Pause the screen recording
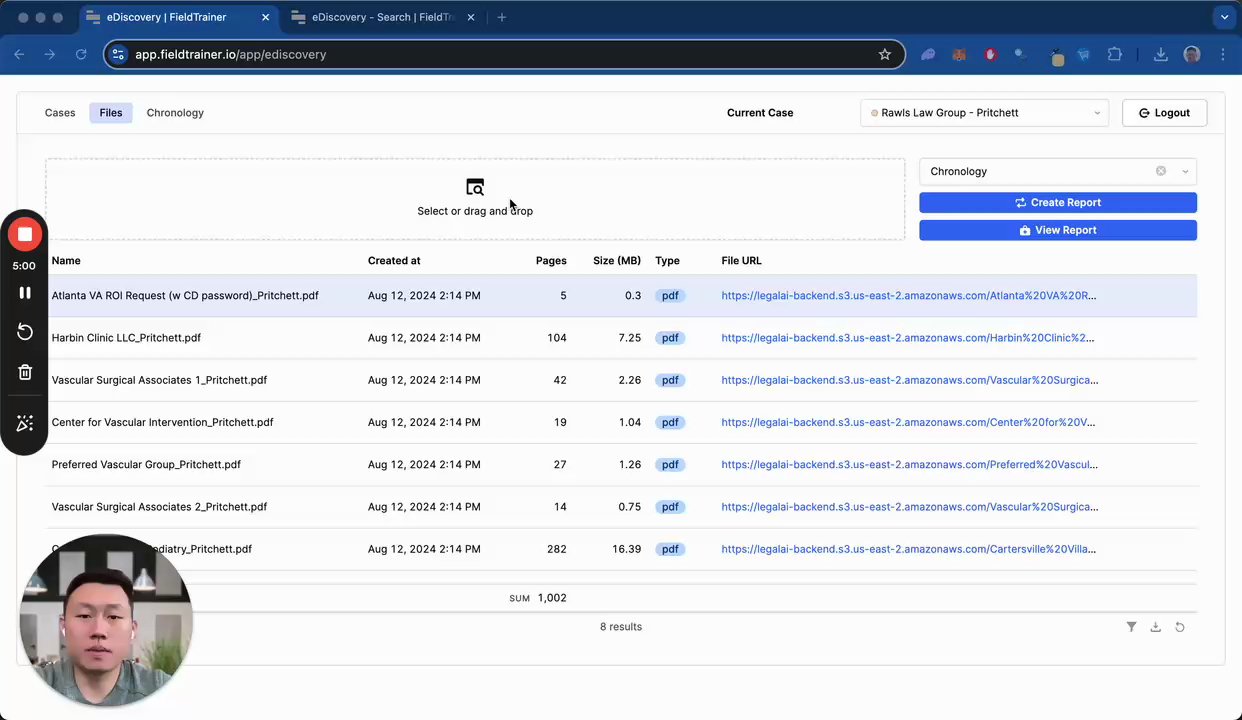 coord(25,293)
